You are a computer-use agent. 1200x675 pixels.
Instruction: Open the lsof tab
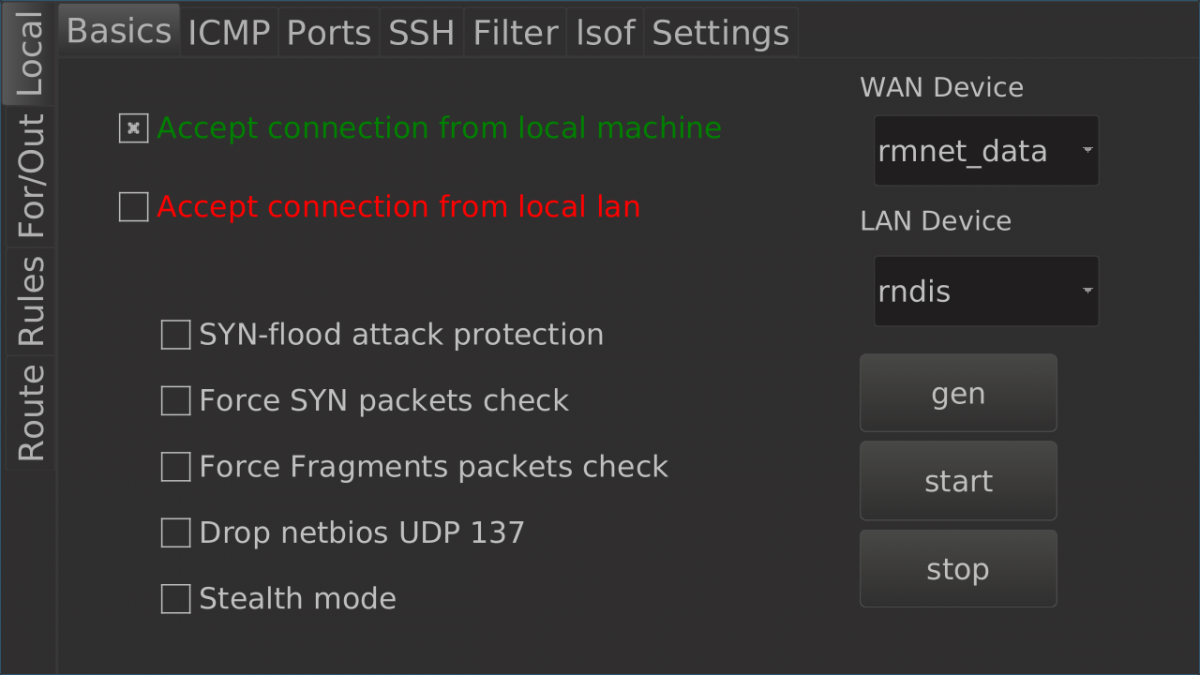(605, 33)
